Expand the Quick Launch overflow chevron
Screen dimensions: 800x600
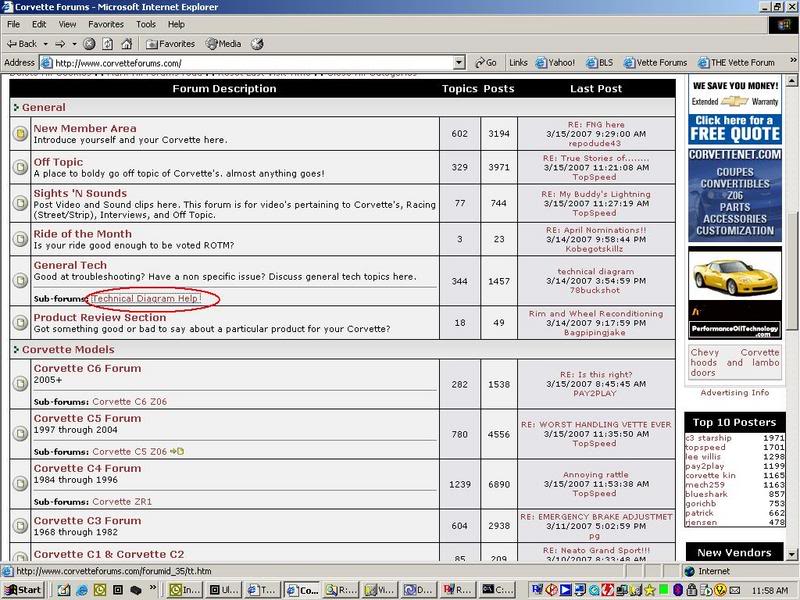tap(153, 588)
